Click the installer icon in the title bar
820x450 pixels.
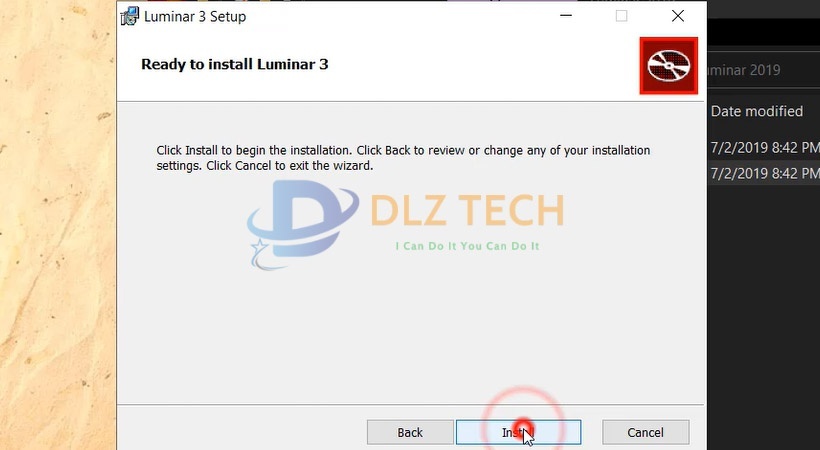click(129, 16)
